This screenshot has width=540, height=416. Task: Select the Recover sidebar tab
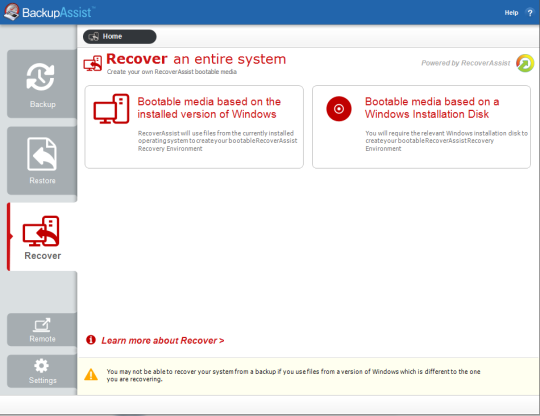point(42,237)
